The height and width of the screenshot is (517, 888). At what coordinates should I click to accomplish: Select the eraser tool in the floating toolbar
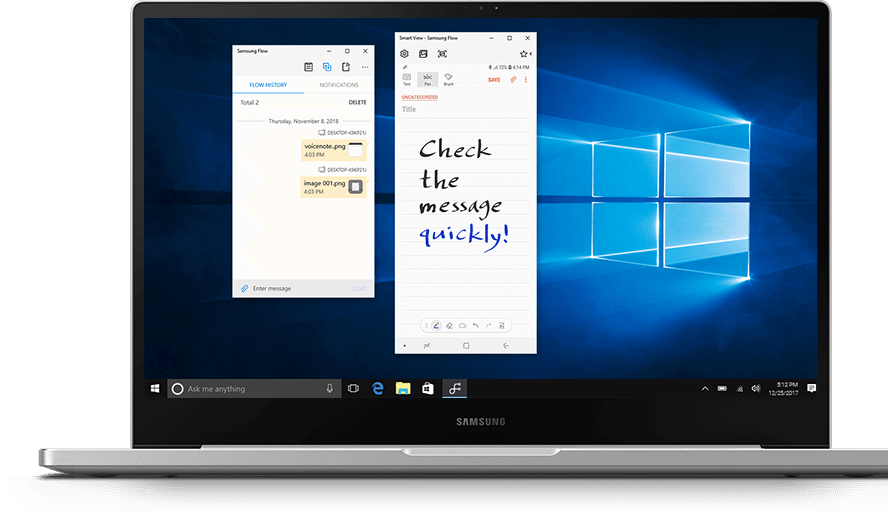[x=449, y=326]
